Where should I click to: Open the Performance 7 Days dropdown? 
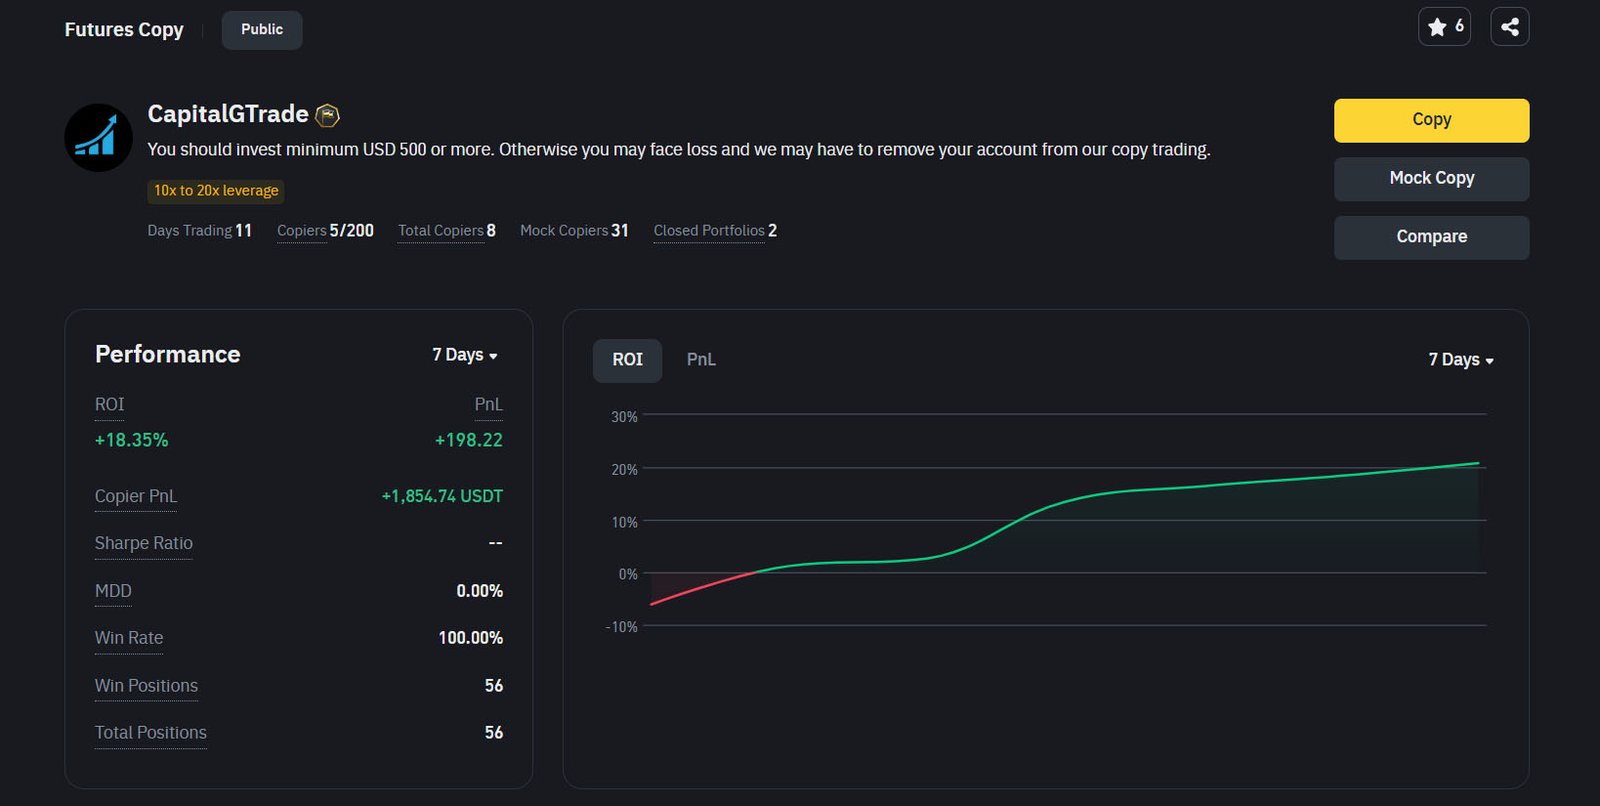coord(464,355)
